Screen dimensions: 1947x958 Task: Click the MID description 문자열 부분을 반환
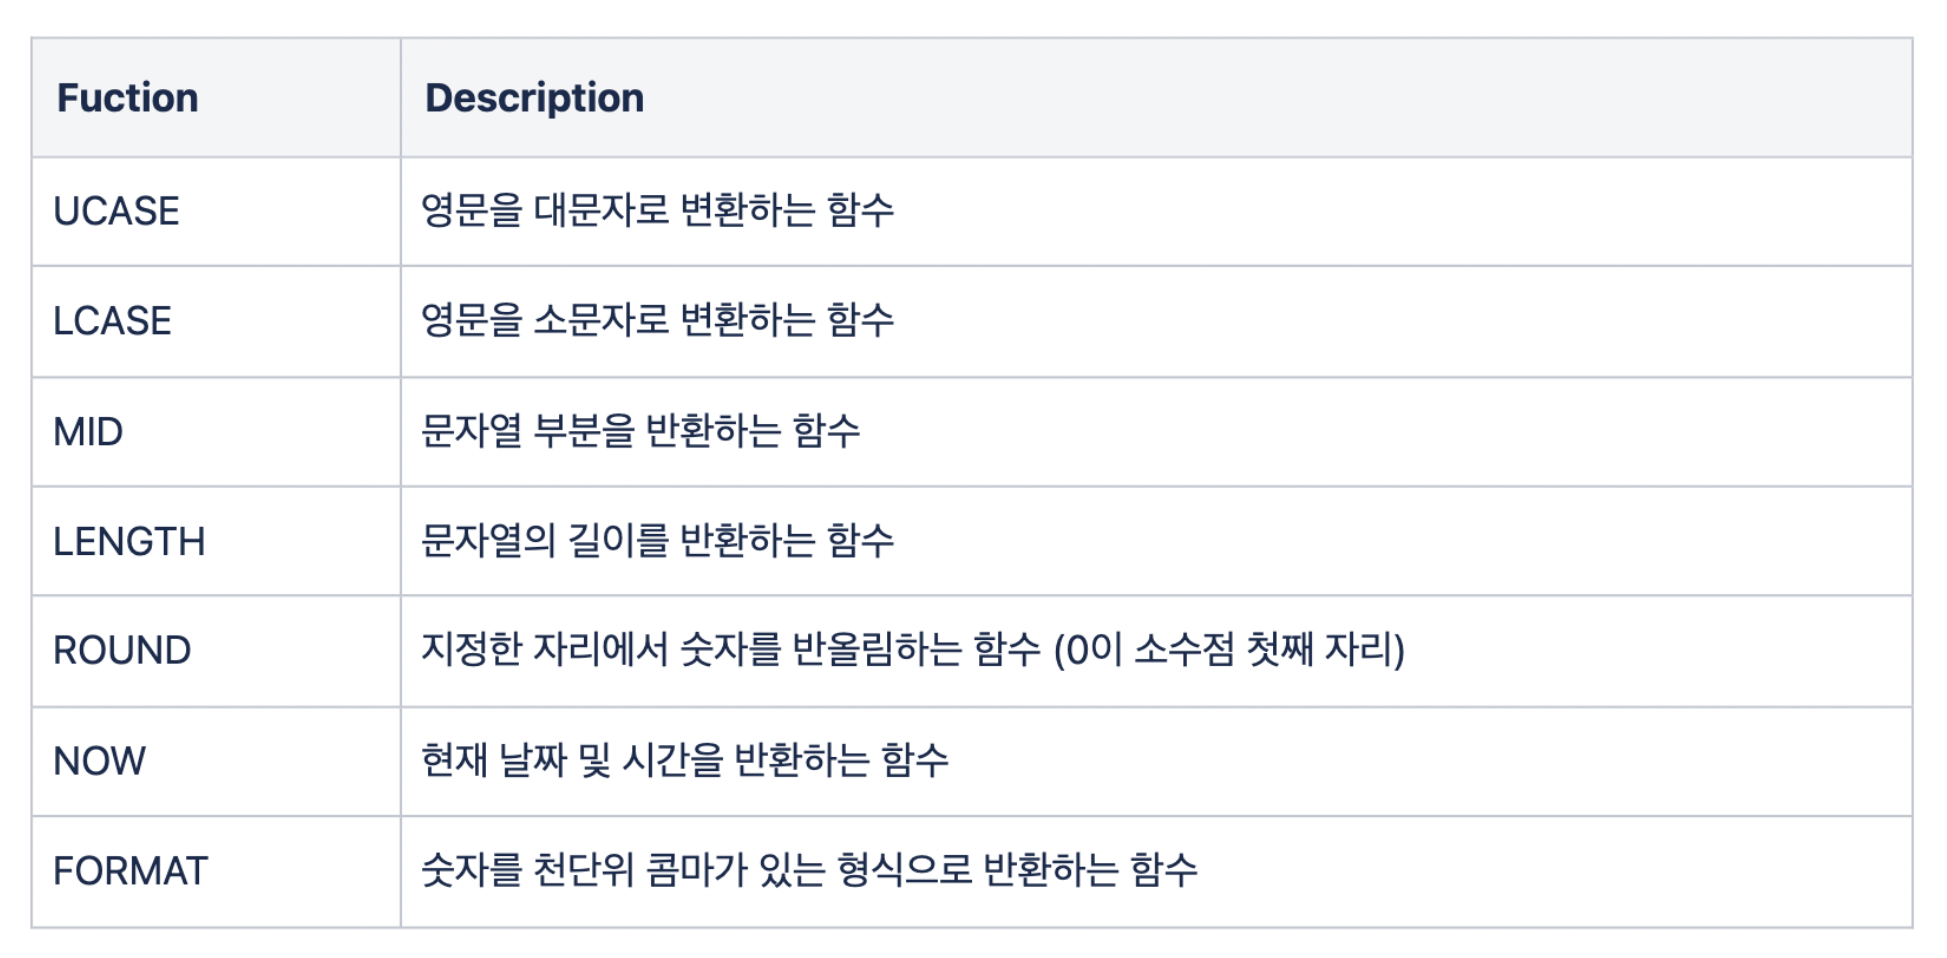pos(640,431)
